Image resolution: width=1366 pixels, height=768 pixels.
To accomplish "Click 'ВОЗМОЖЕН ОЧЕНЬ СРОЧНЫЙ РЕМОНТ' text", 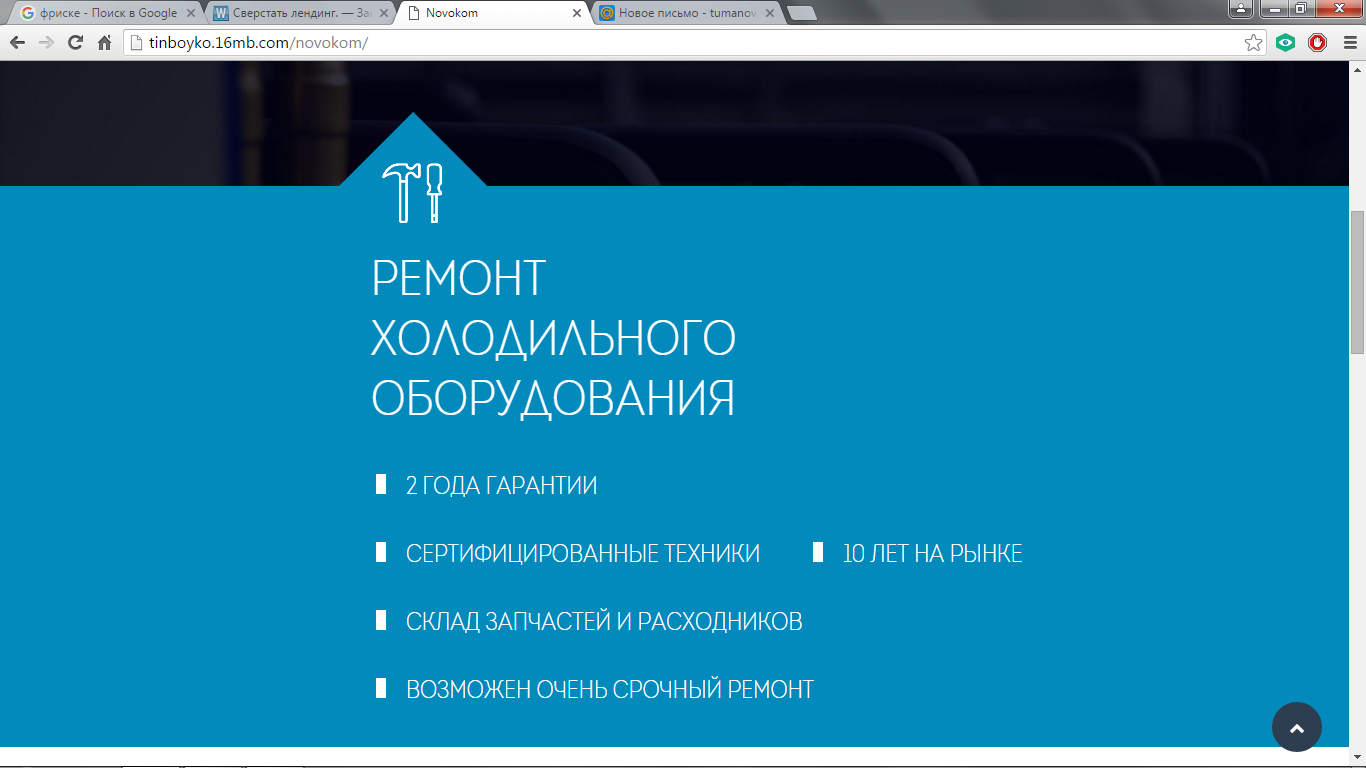I will coord(610,690).
